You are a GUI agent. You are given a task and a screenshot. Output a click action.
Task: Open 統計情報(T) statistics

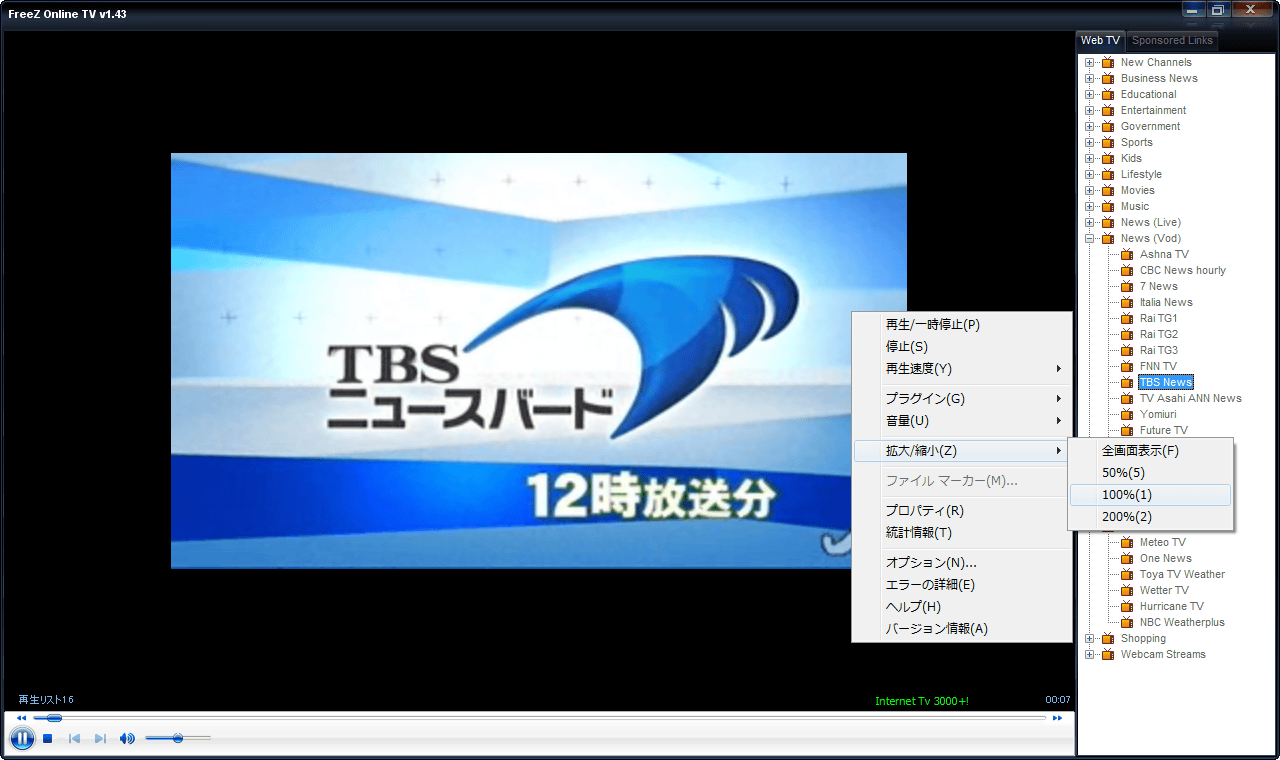click(x=961, y=532)
